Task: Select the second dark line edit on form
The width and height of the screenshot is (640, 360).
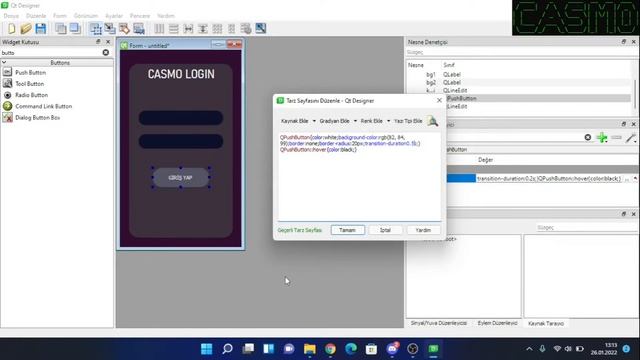Action: click(x=181, y=141)
